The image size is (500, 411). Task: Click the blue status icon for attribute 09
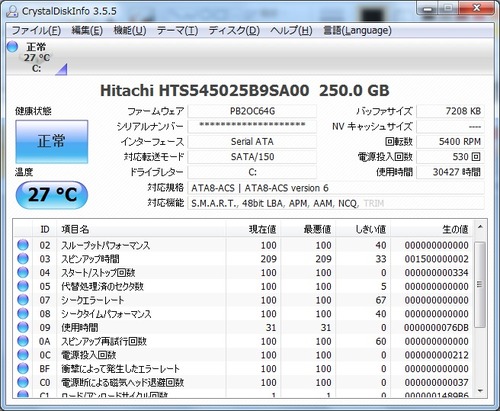point(23,327)
